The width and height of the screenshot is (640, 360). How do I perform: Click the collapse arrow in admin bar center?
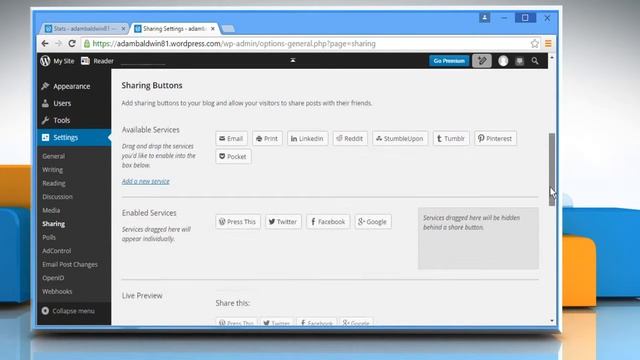[x=293, y=60]
